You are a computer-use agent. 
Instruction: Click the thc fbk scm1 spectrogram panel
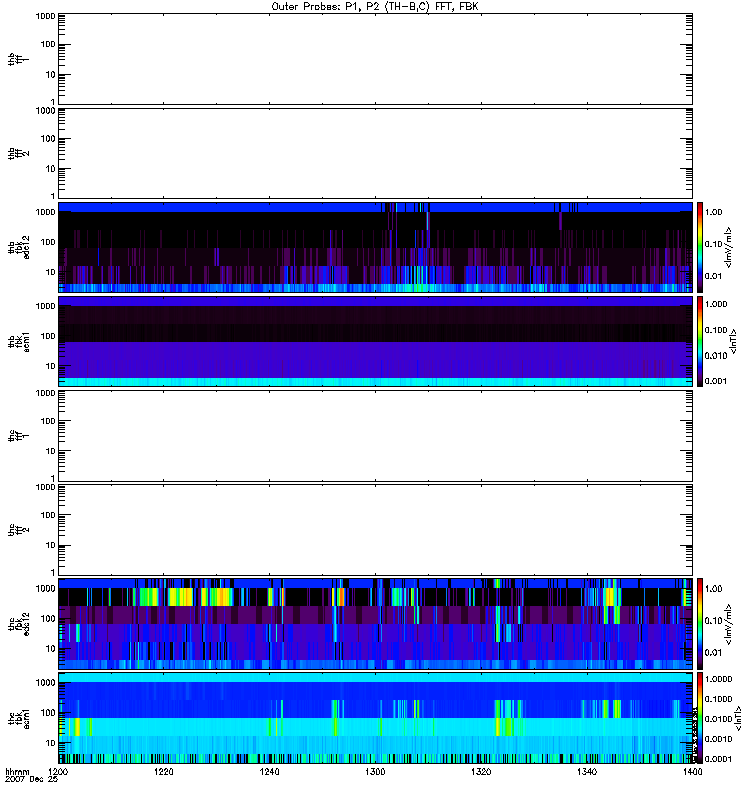[x=375, y=718]
